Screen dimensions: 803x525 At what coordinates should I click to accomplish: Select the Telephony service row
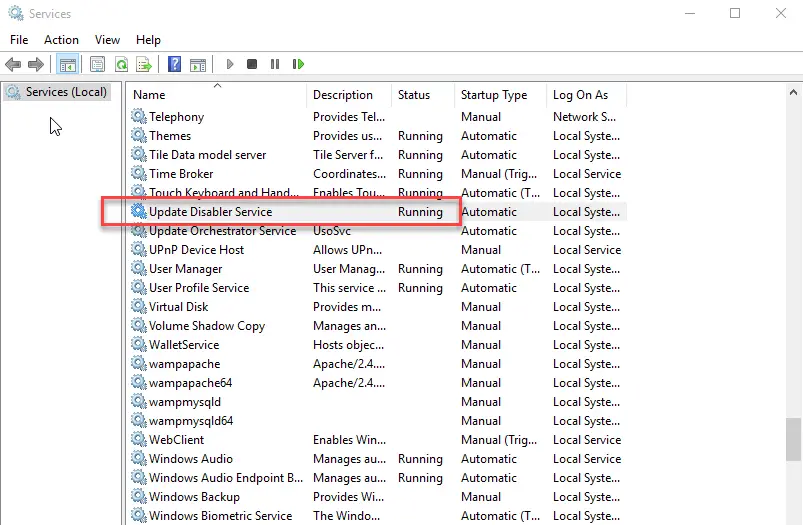tap(377, 117)
